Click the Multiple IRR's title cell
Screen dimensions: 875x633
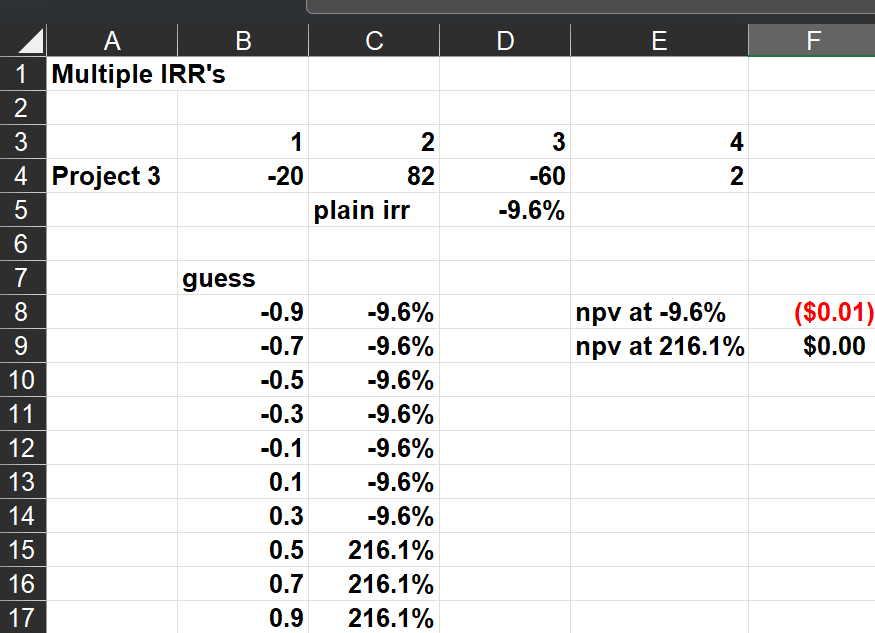138,74
